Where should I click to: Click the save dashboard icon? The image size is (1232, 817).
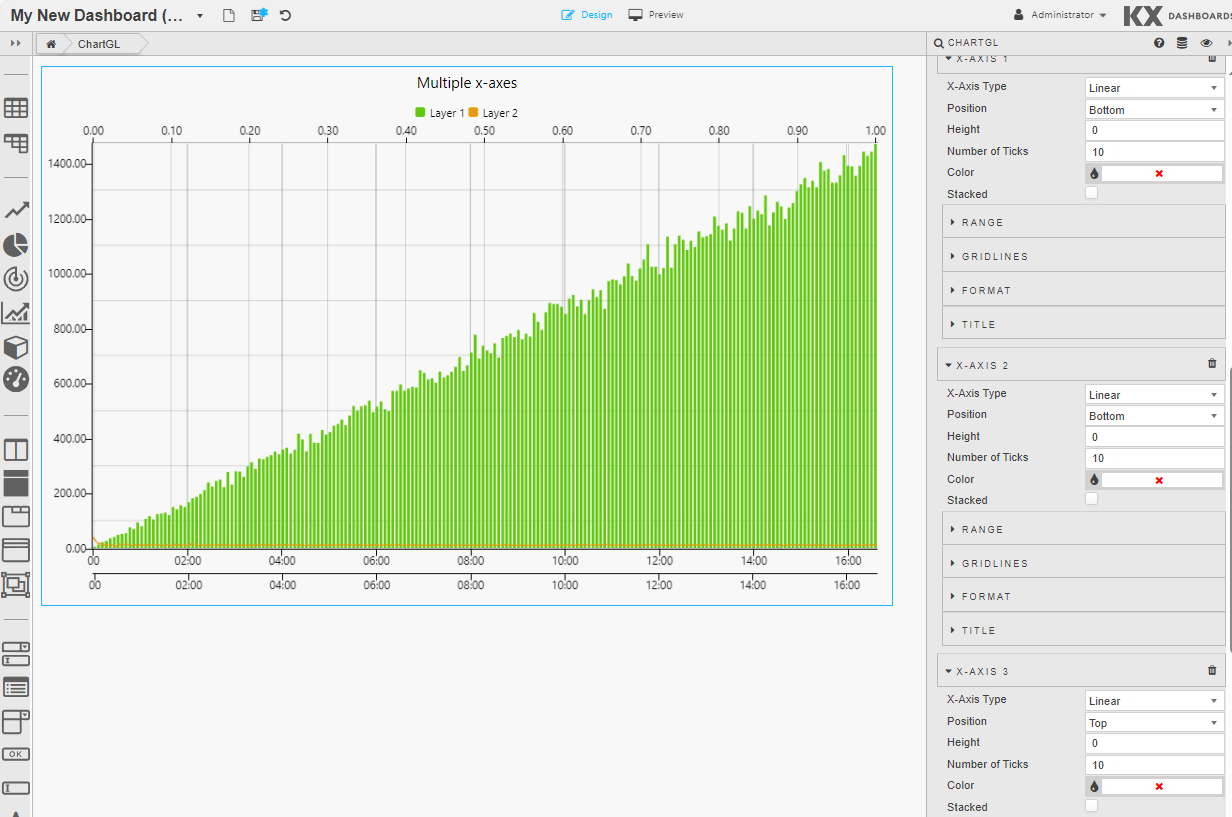[x=259, y=15]
